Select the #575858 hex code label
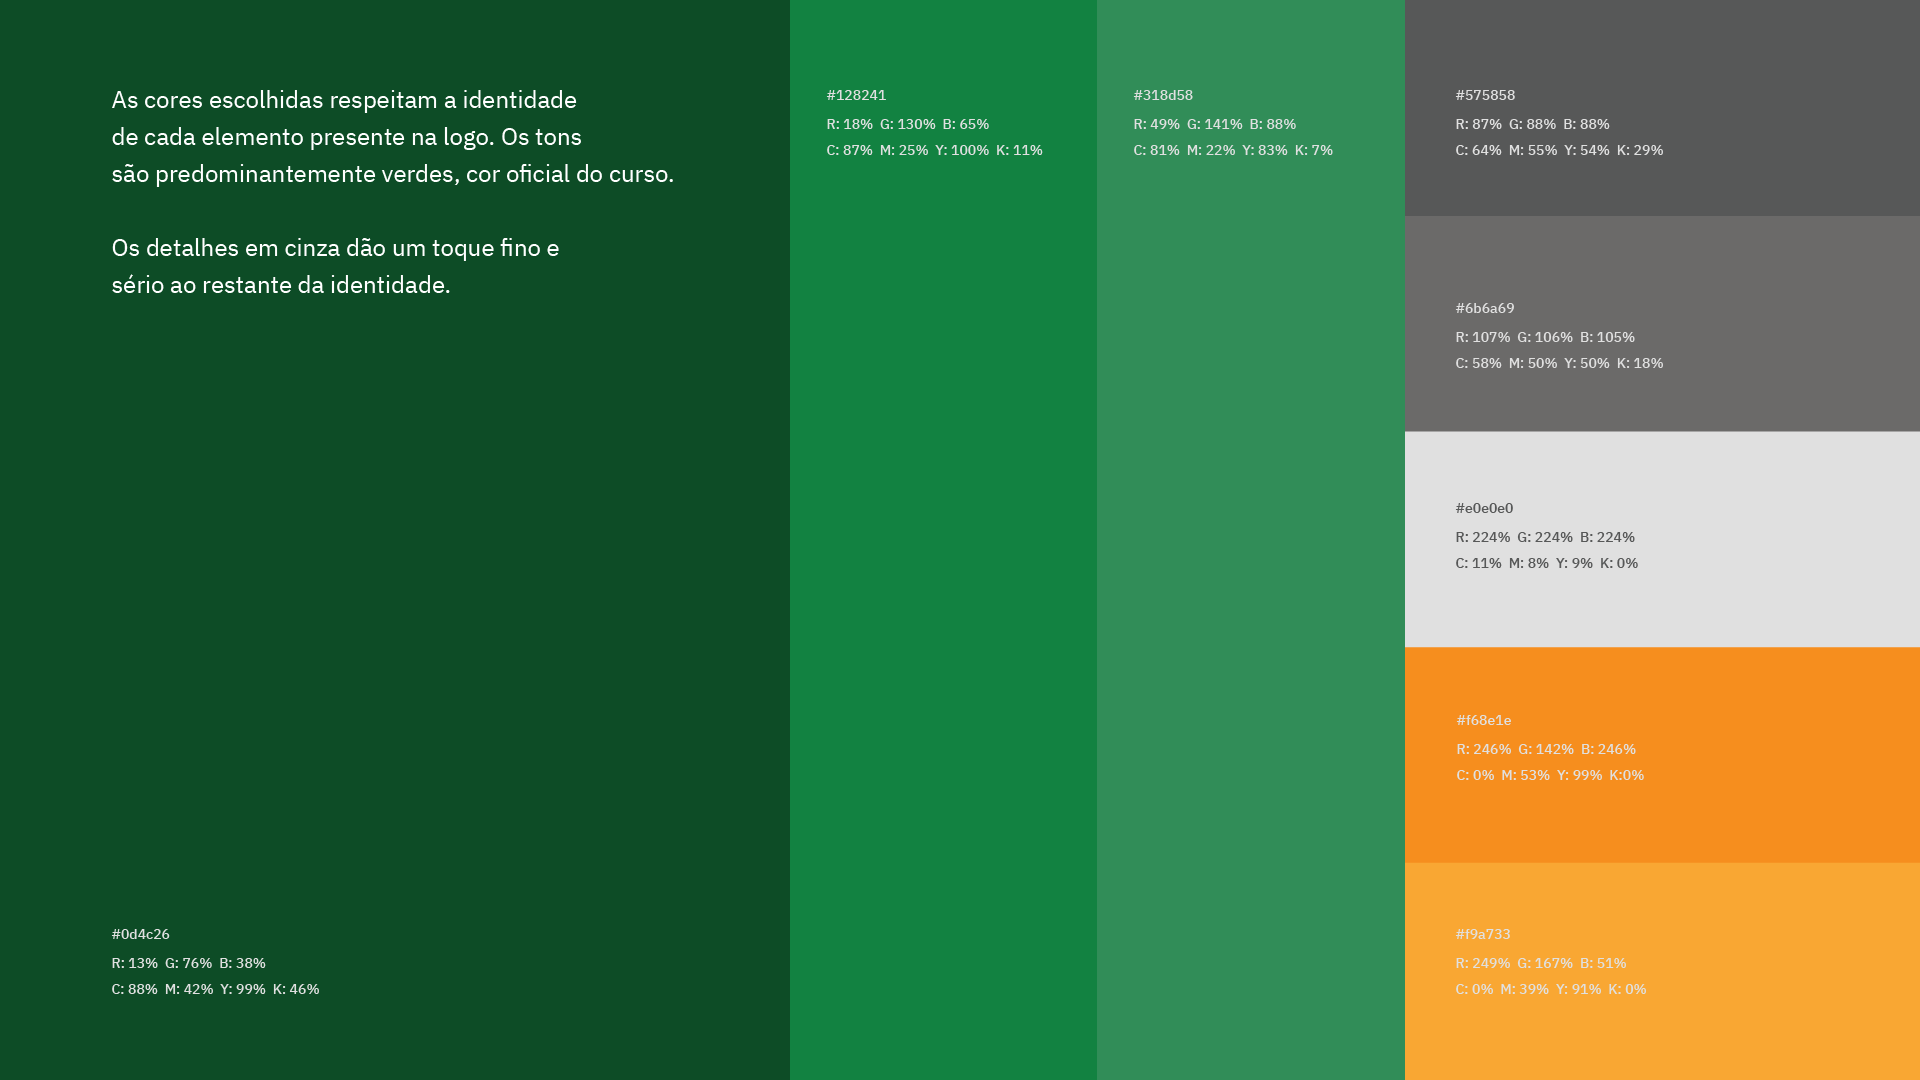Screen dimensions: 1920x1080 point(1485,95)
